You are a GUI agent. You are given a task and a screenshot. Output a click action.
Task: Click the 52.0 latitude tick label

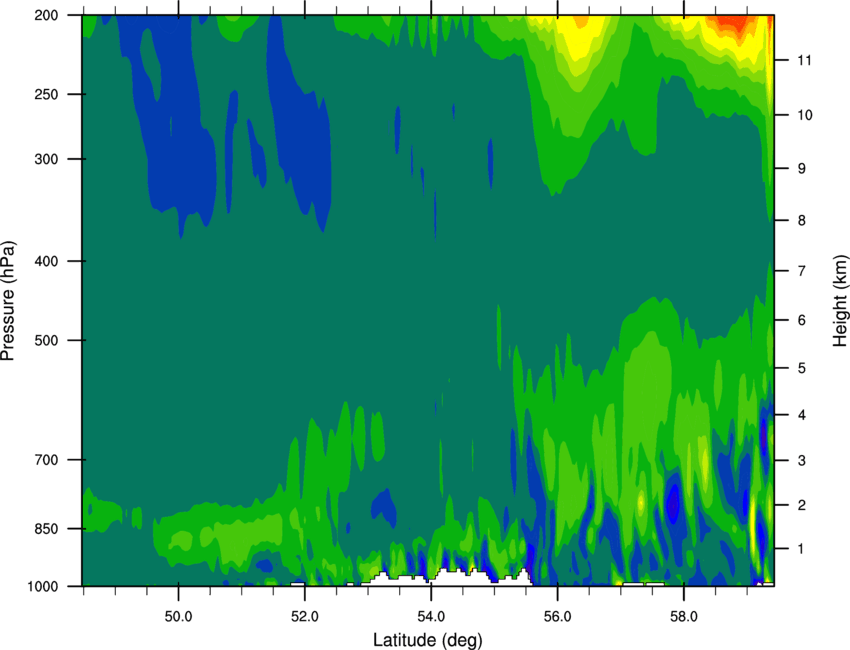coord(305,617)
